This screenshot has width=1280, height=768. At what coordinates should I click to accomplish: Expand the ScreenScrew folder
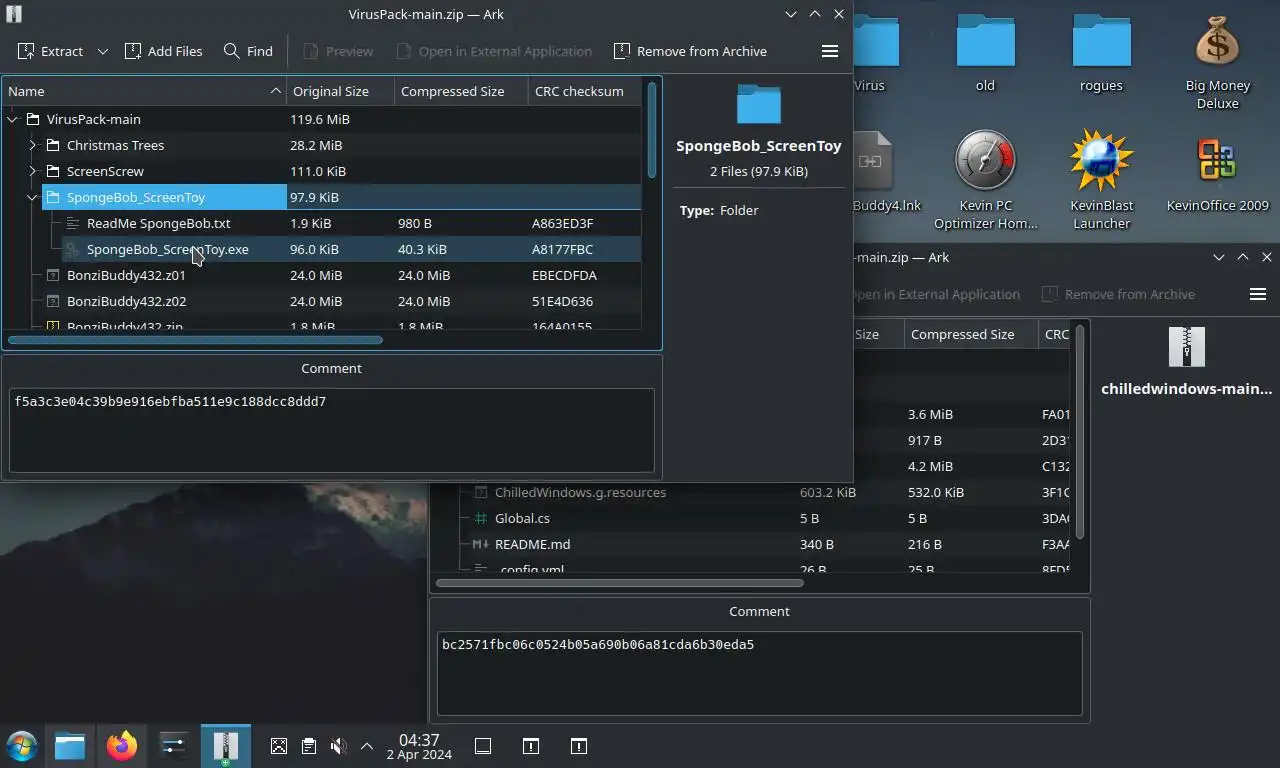[x=32, y=171]
